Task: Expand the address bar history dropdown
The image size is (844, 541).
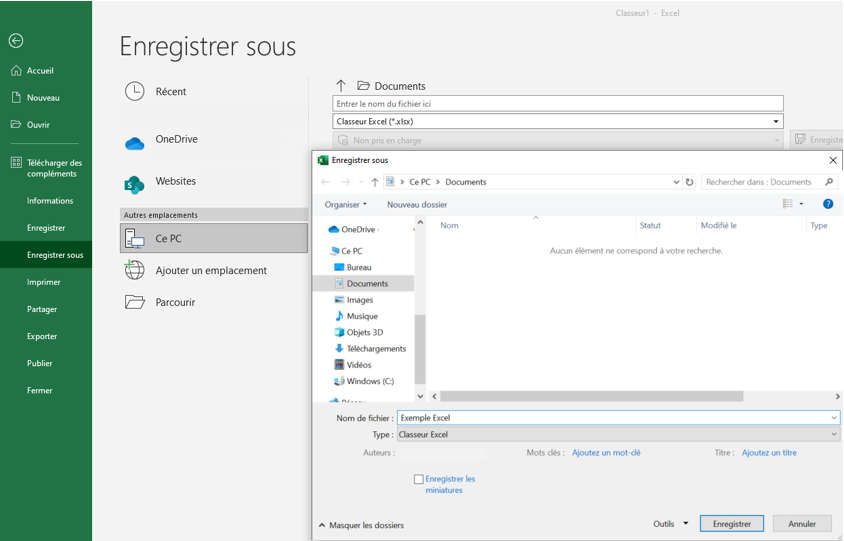Action: tap(676, 182)
